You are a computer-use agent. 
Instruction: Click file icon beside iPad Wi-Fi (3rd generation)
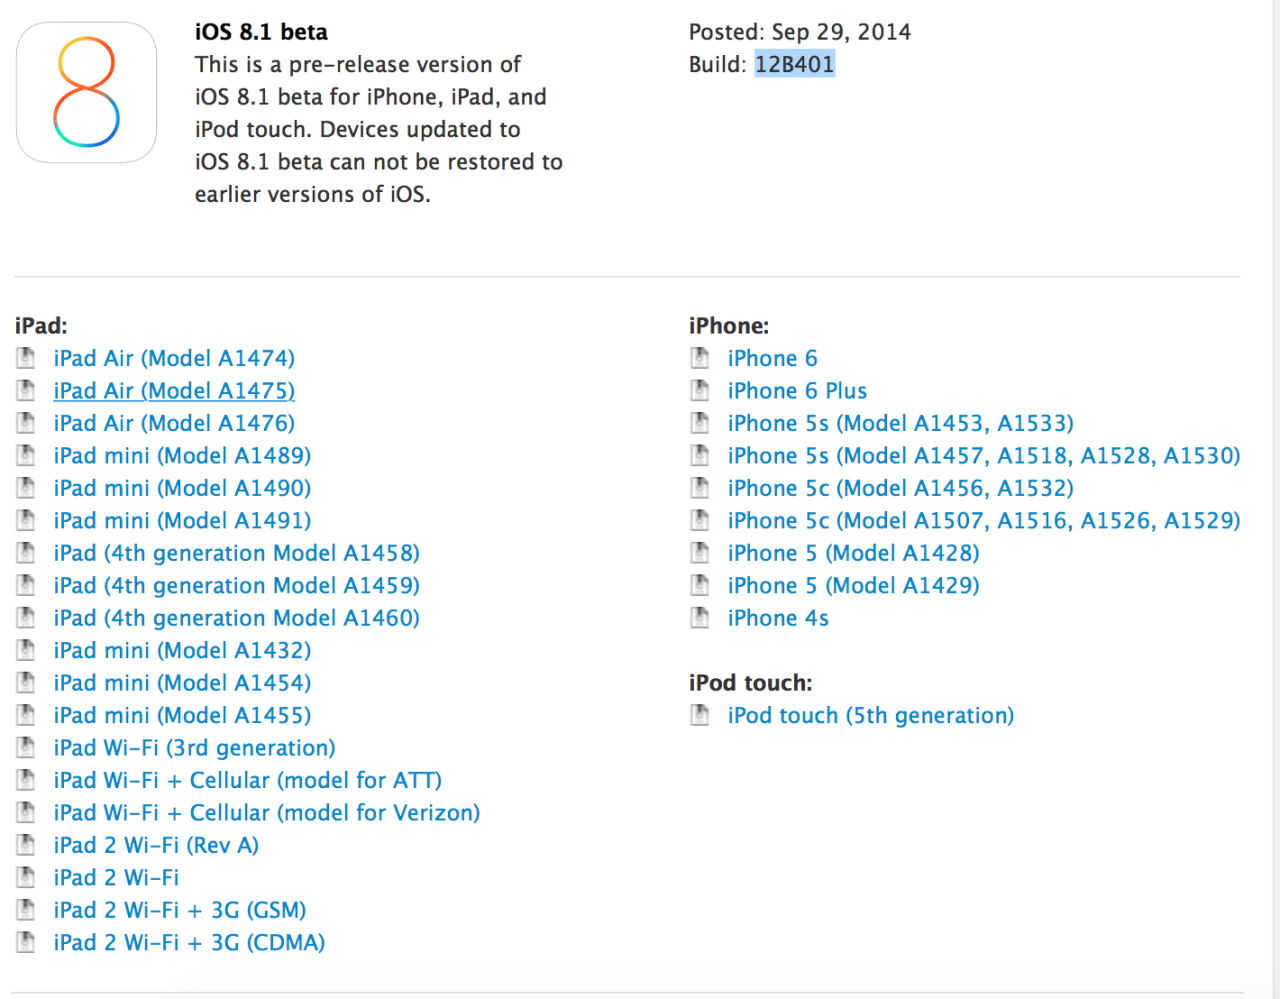tap(26, 748)
